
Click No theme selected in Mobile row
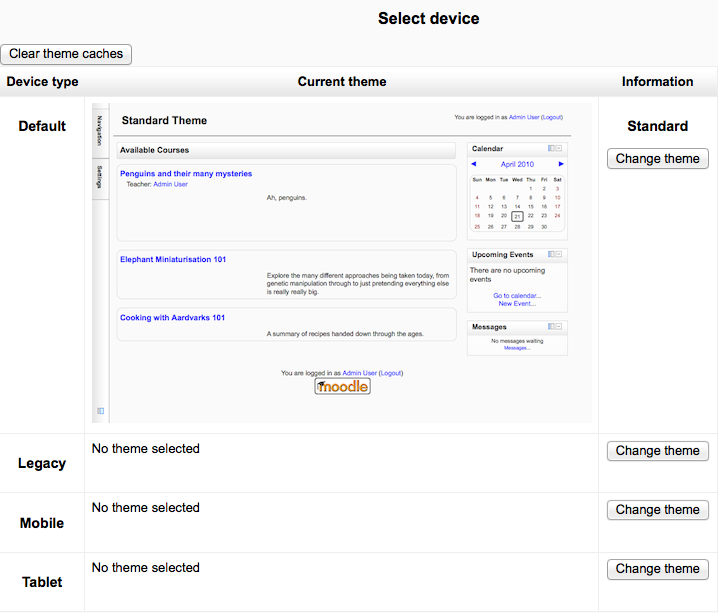coord(146,508)
